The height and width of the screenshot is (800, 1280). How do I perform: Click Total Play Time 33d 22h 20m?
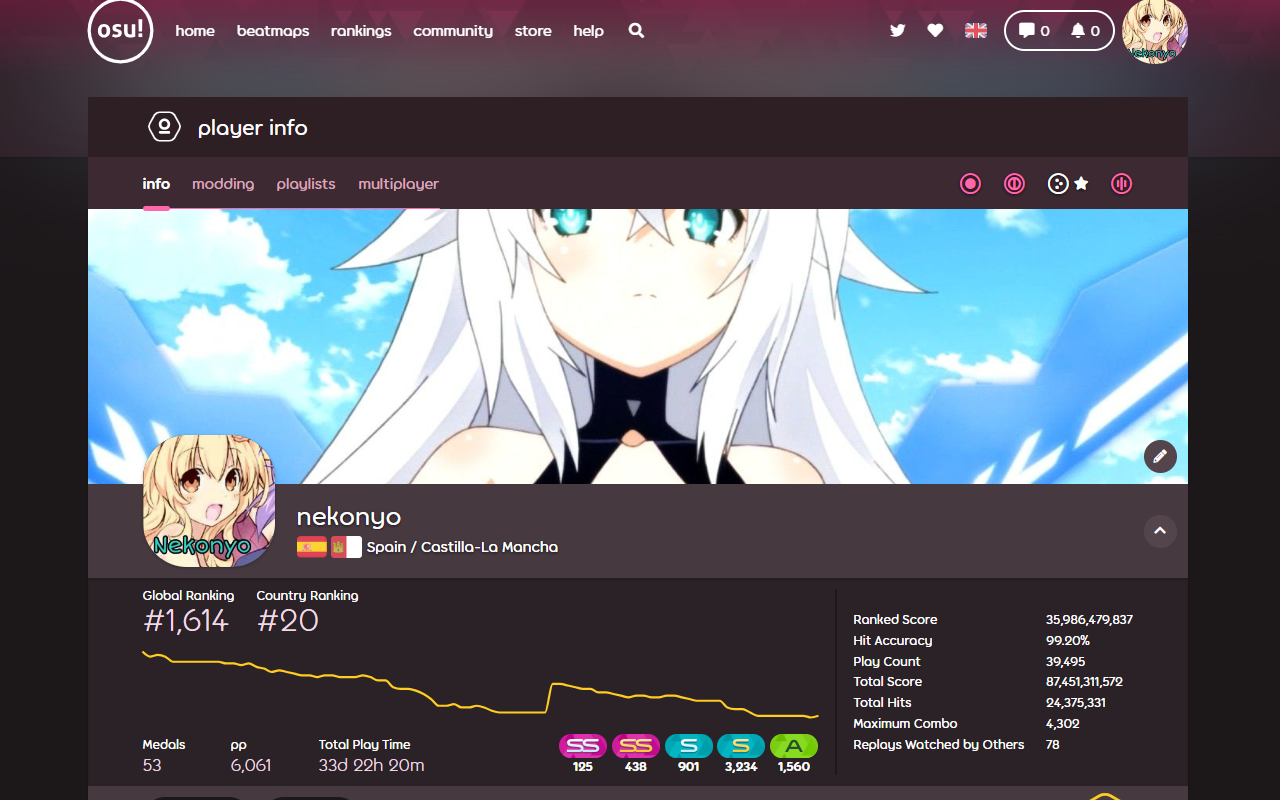point(372,766)
